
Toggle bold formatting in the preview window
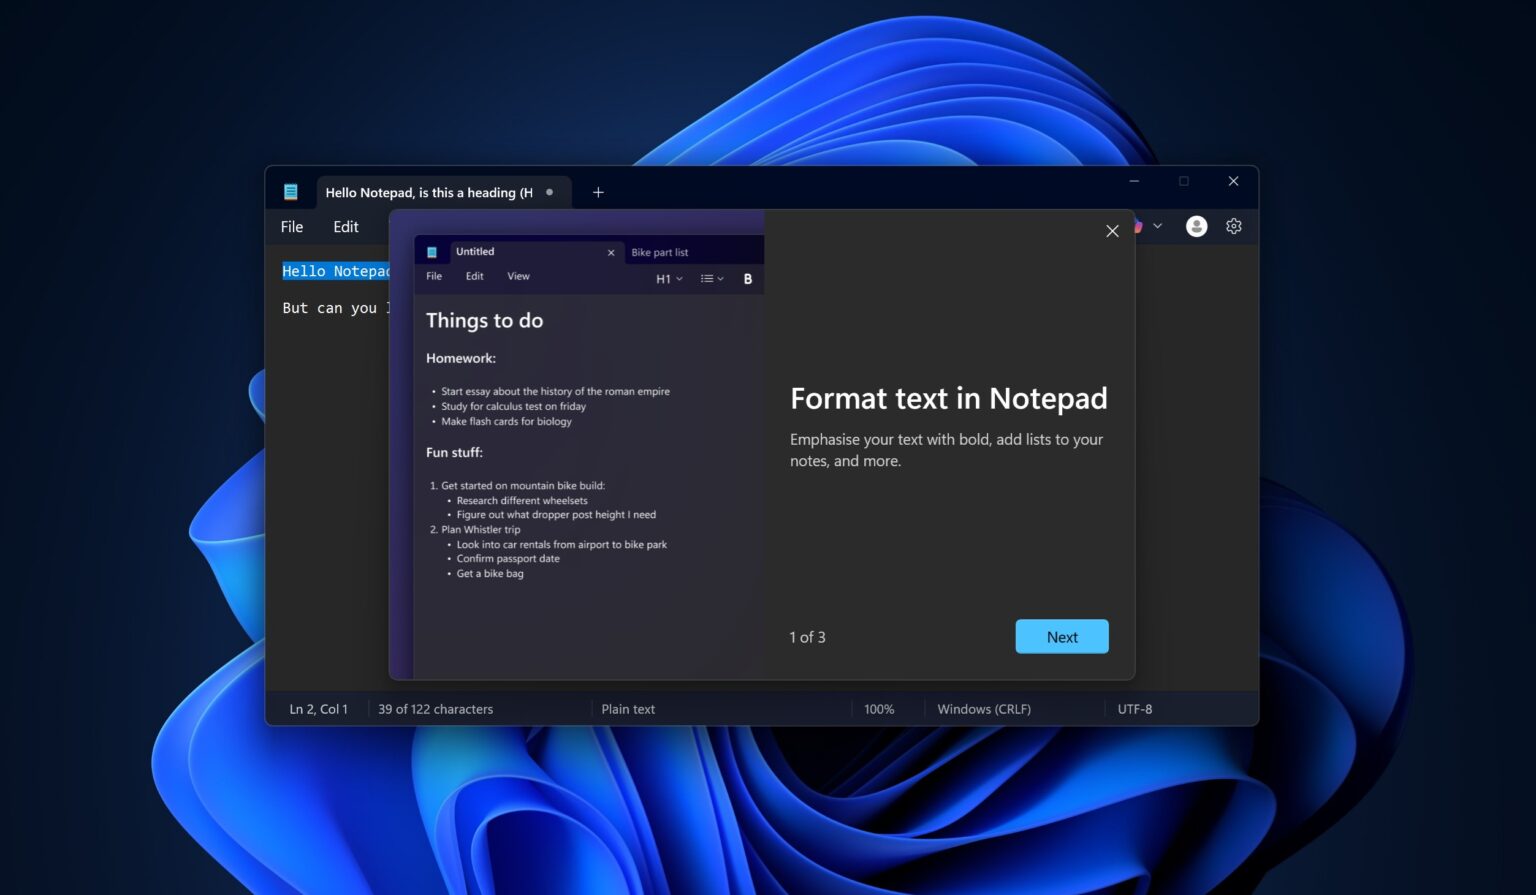747,278
